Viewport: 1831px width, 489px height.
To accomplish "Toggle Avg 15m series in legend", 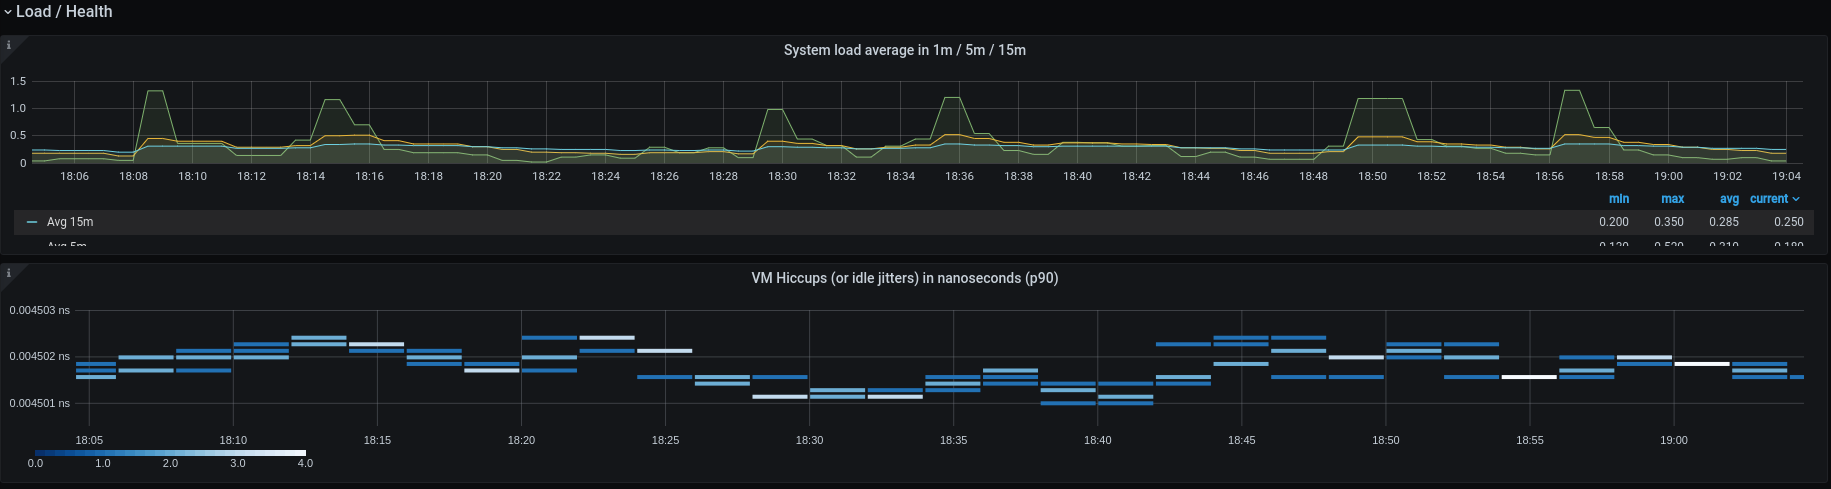I will point(70,222).
